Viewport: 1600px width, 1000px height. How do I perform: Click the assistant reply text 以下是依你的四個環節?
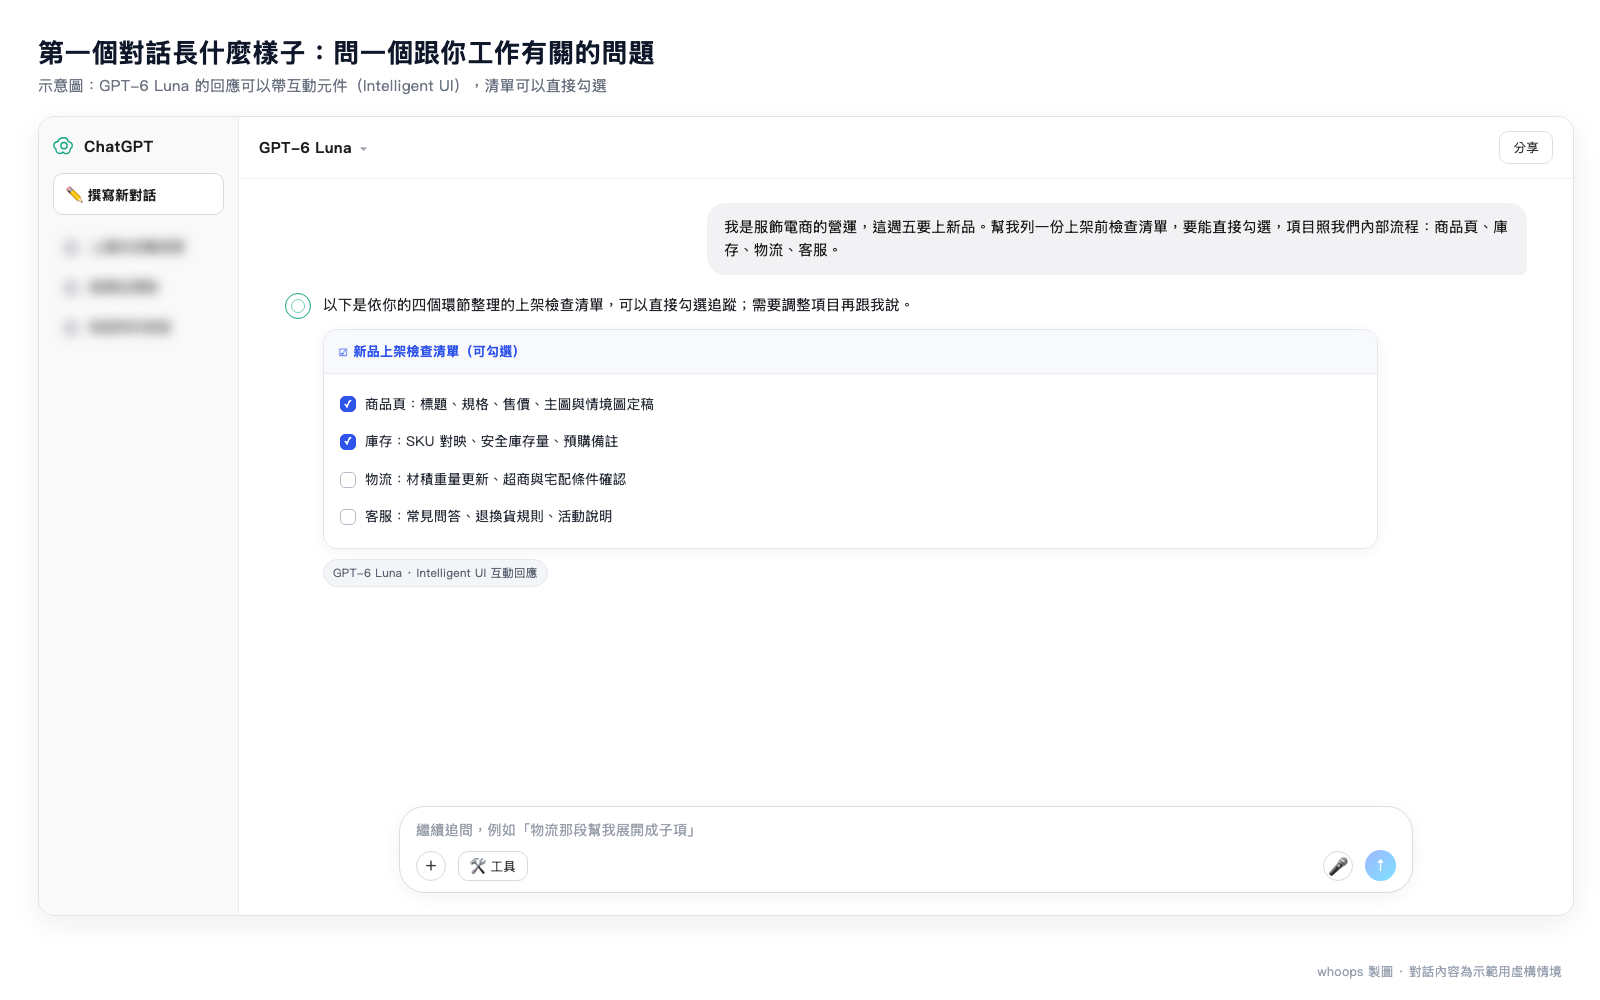click(617, 305)
